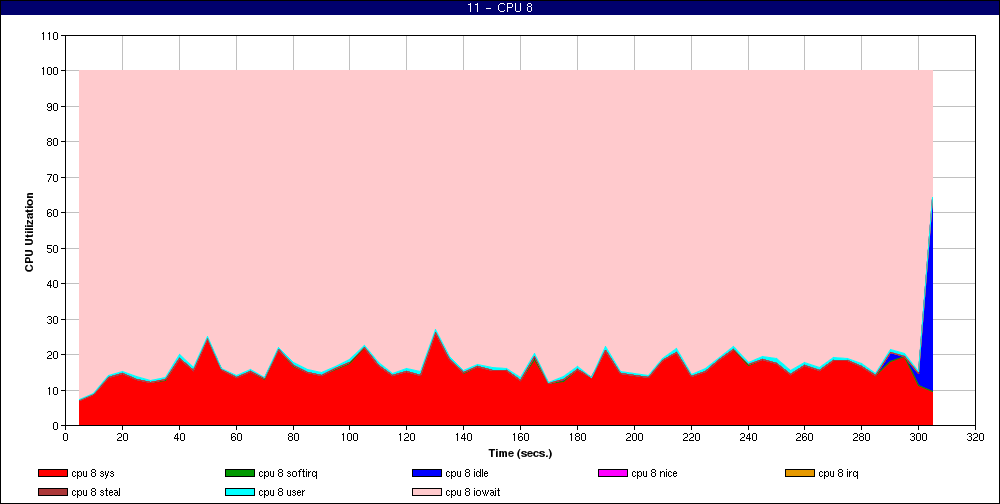Click the 90 y-axis tick label
This screenshot has height=504, width=1000.
[x=52, y=107]
